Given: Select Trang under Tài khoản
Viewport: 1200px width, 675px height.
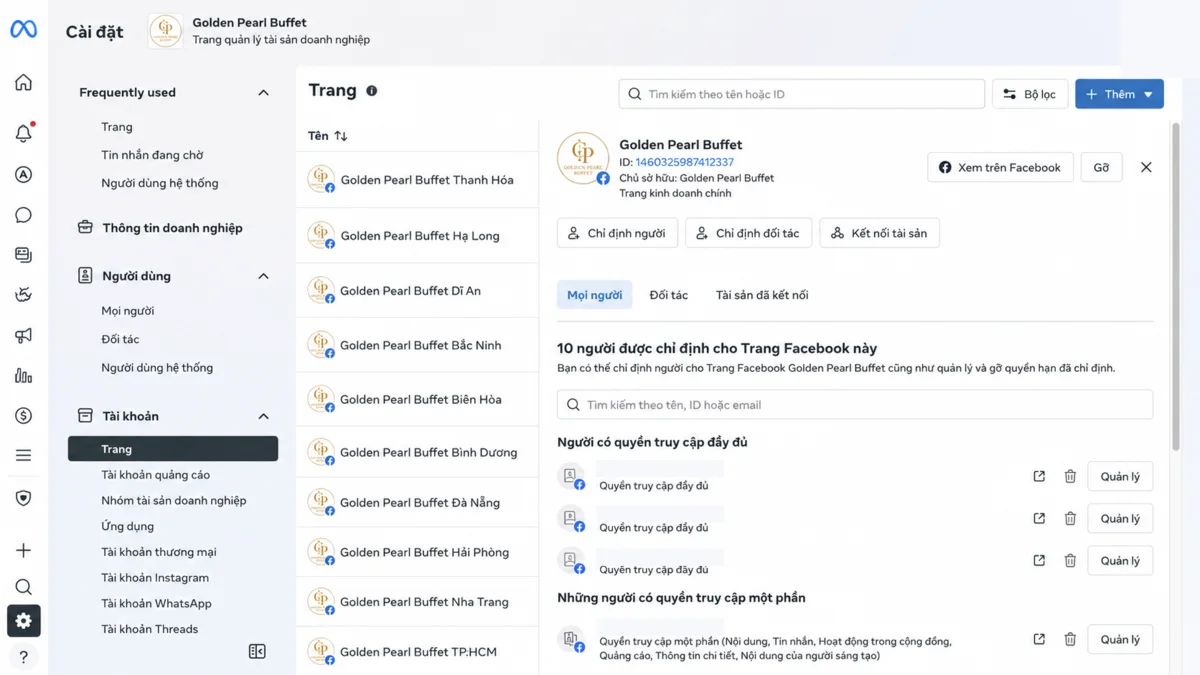Looking at the screenshot, I should coord(173,449).
